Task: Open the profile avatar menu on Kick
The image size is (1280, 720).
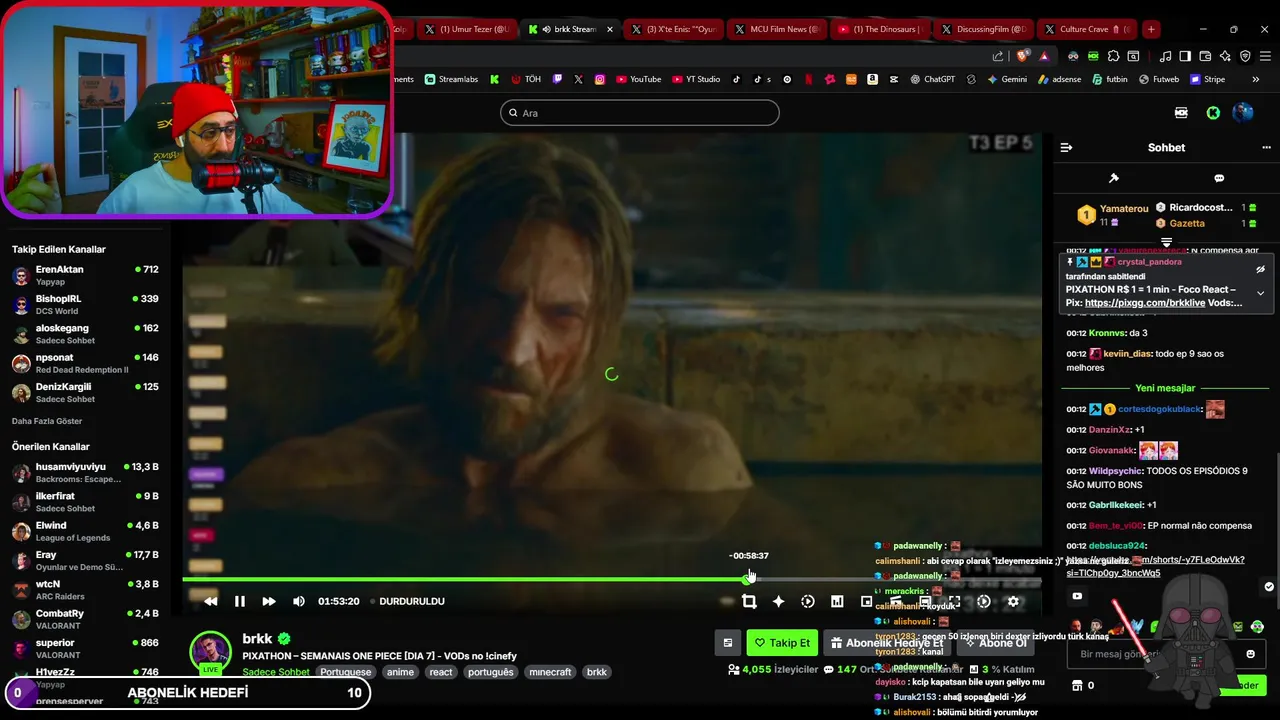Action: point(1243,113)
